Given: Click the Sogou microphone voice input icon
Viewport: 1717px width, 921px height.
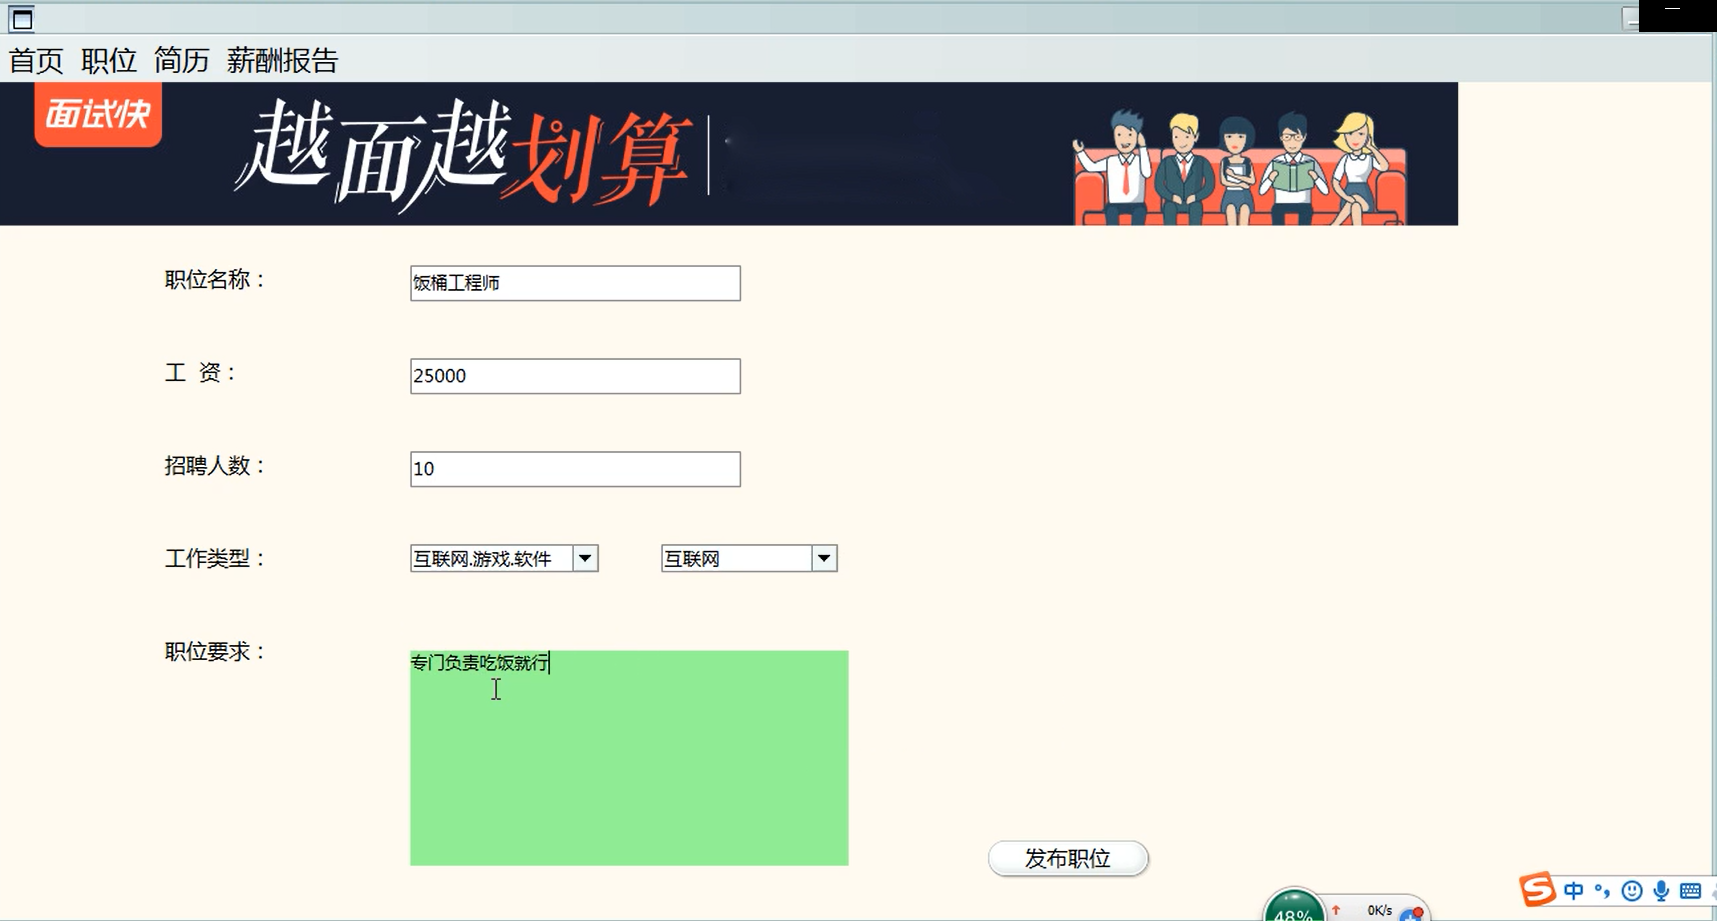Looking at the screenshot, I should point(1661,891).
